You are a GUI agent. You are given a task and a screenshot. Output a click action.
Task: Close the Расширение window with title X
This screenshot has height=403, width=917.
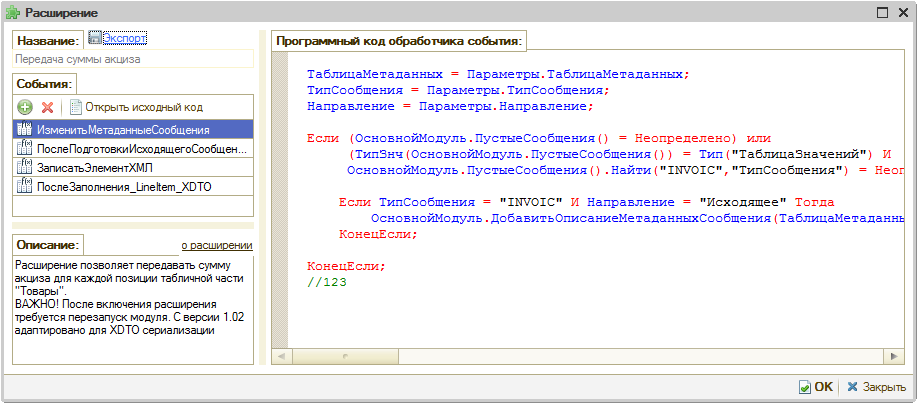point(903,12)
